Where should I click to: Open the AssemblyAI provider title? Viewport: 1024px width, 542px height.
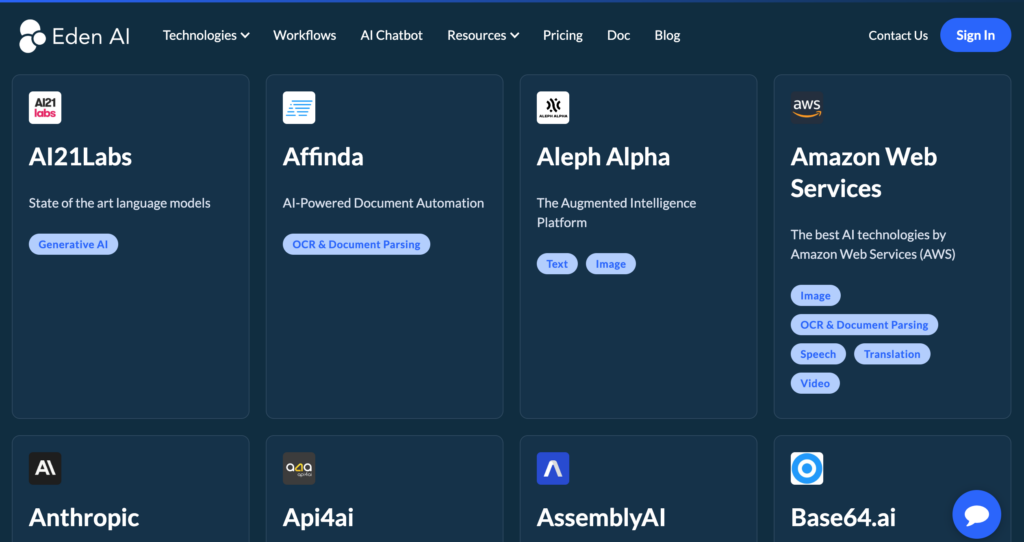click(601, 518)
